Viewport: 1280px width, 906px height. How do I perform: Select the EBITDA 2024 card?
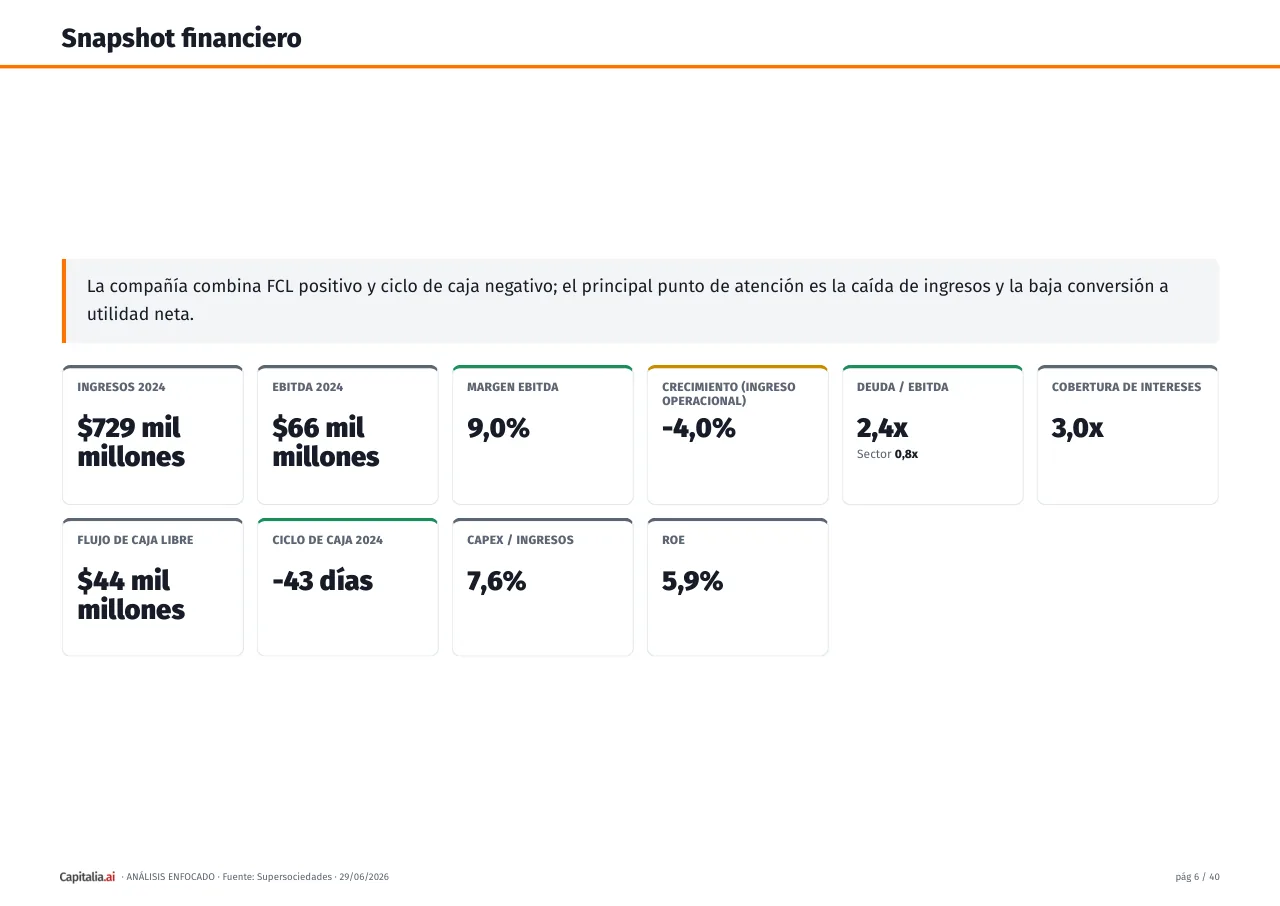point(348,435)
